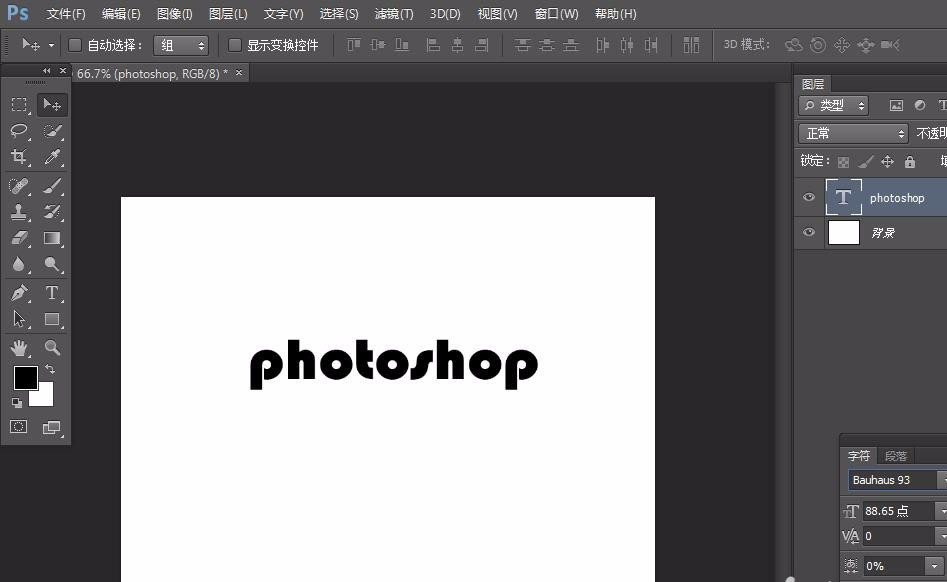Open the foreground color black swatch
Viewport: 947px width, 582px height.
coord(26,378)
